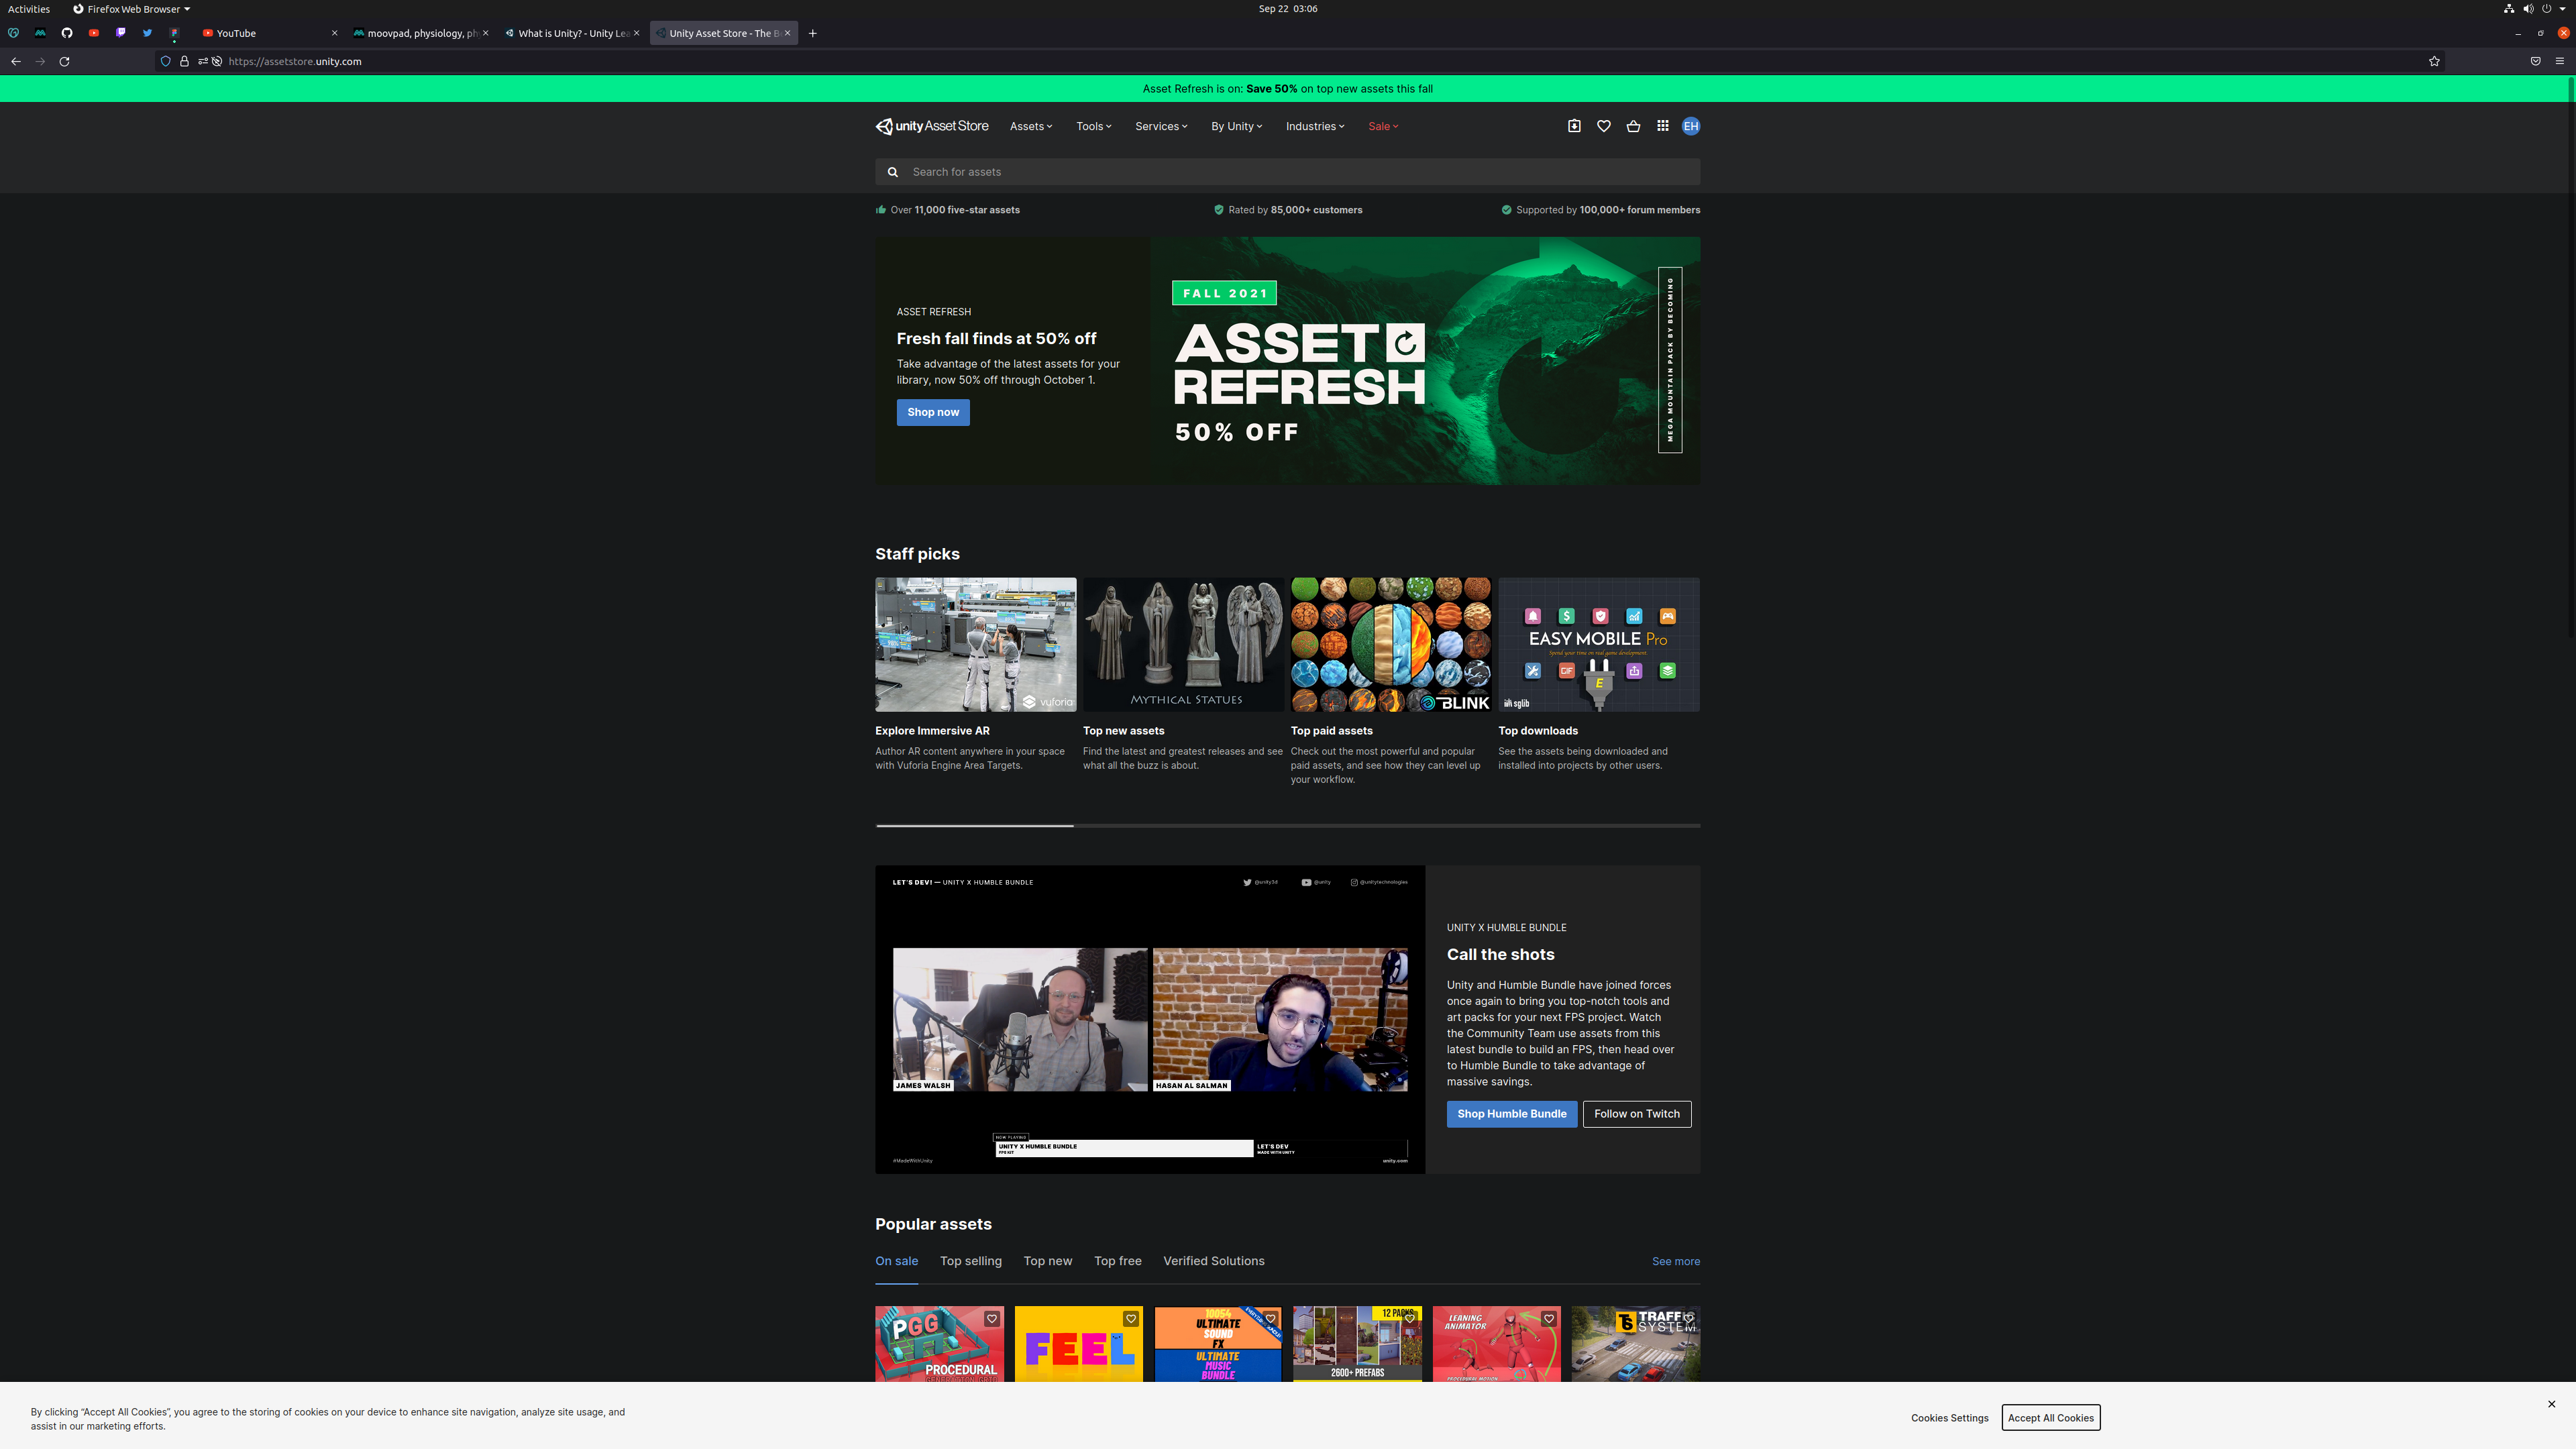The width and height of the screenshot is (2576, 1449).
Task: Open the shopping cart basket
Action: pos(1633,126)
